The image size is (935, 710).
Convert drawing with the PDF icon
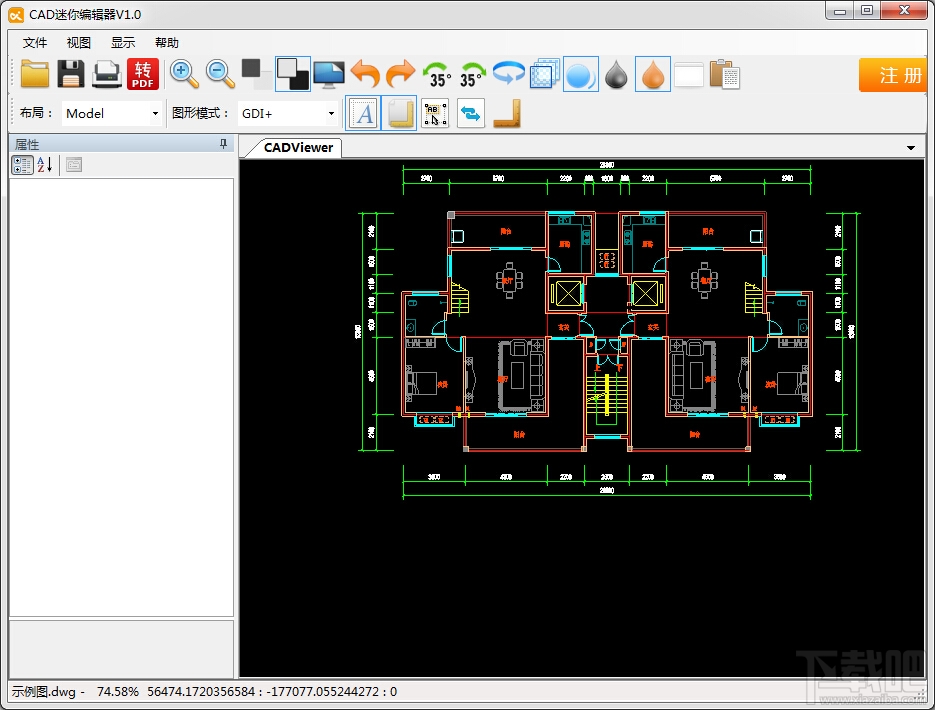143,74
